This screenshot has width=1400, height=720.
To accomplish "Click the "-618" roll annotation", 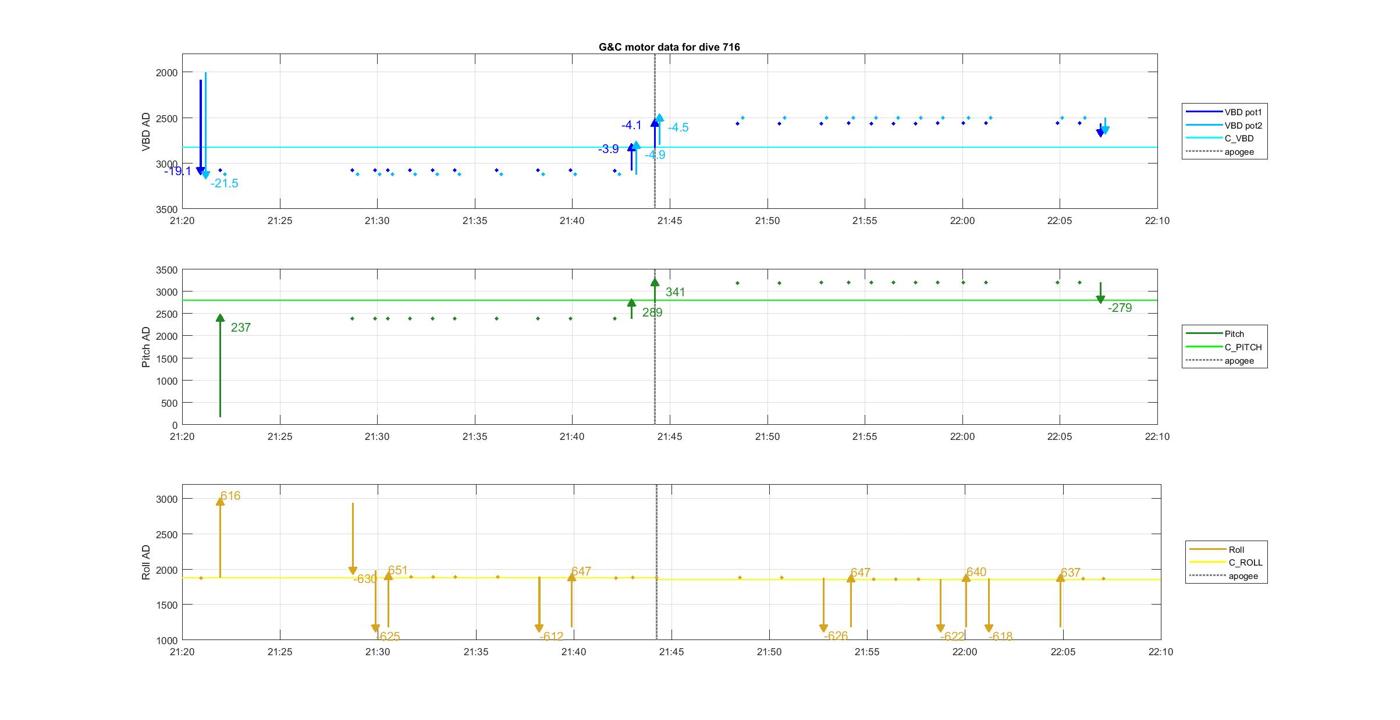I will [1001, 637].
